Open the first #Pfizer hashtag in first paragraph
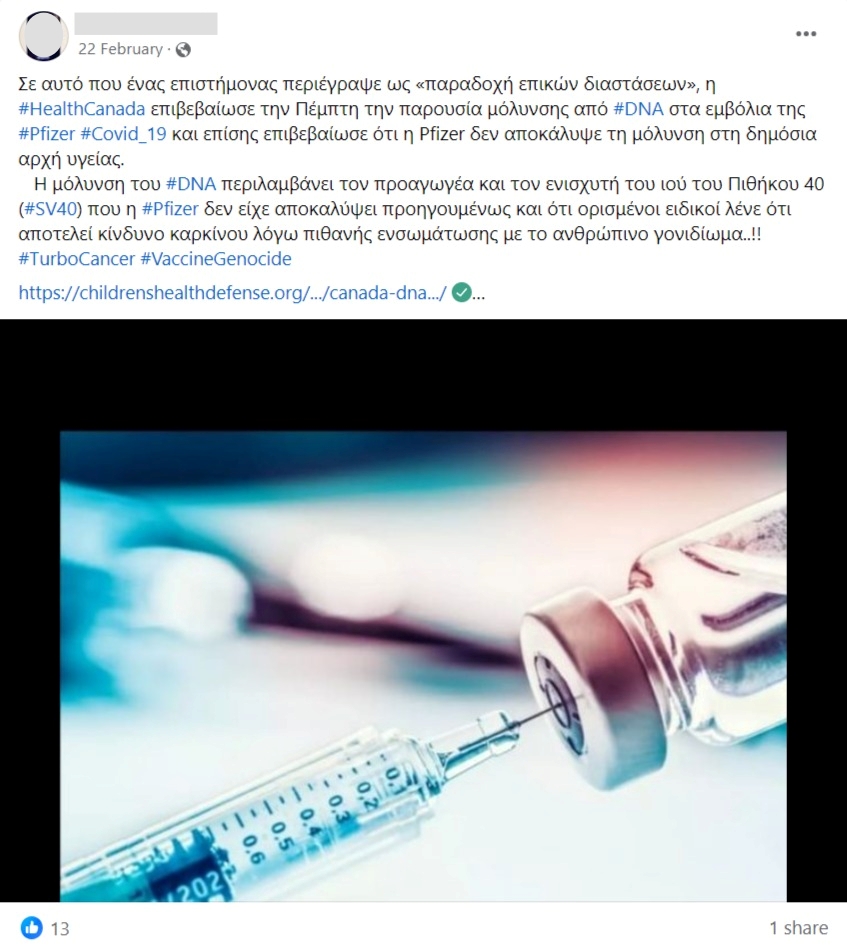Screen dimensions: 847x950 click(47, 134)
